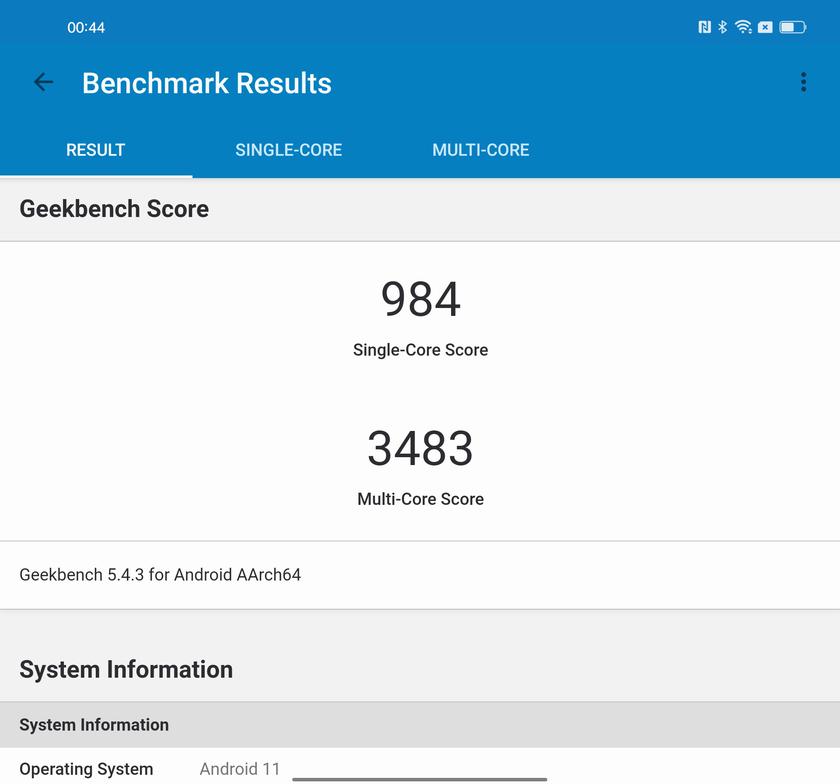
Task: Select the RESULT tab
Action: [95, 150]
